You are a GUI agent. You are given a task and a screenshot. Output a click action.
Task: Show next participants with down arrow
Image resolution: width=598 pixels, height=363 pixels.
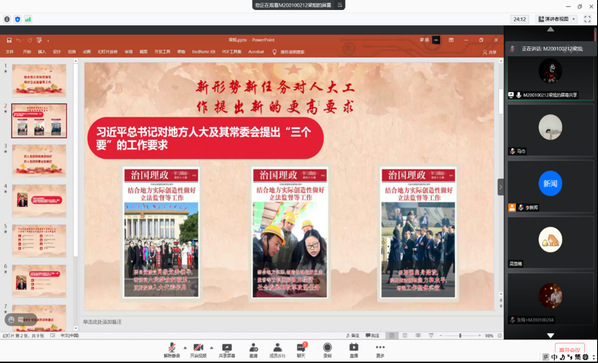pyautogui.click(x=550, y=336)
